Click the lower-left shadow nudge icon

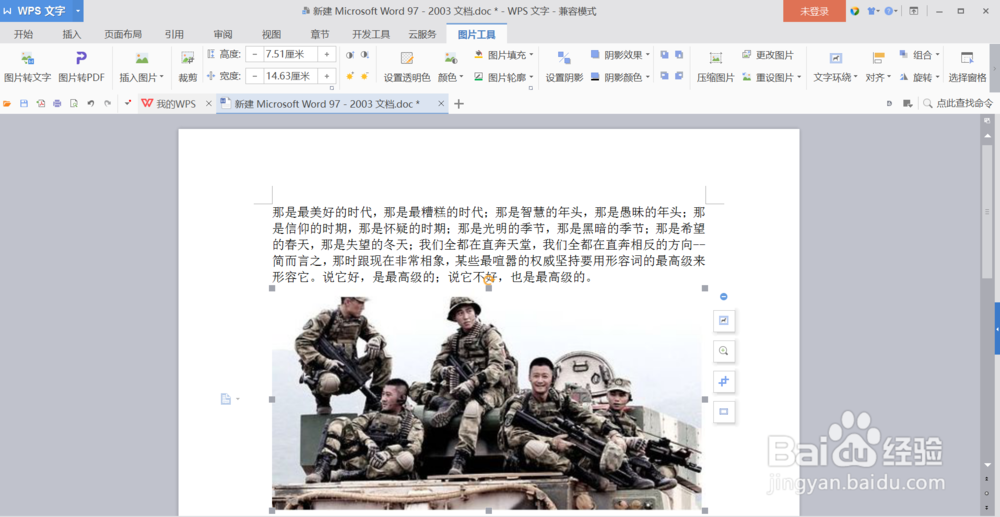tap(664, 76)
